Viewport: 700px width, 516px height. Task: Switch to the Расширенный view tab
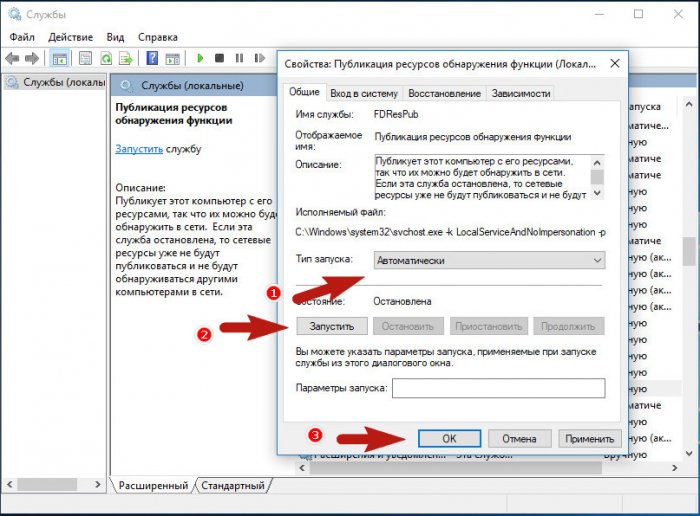(x=153, y=486)
